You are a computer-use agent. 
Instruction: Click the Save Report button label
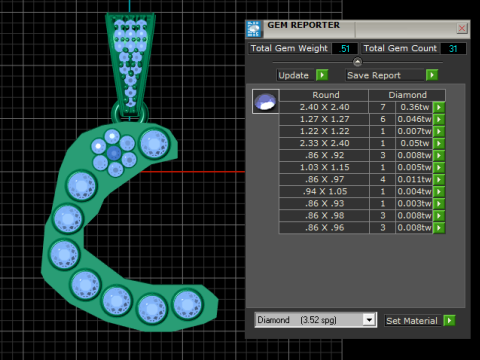coord(385,75)
